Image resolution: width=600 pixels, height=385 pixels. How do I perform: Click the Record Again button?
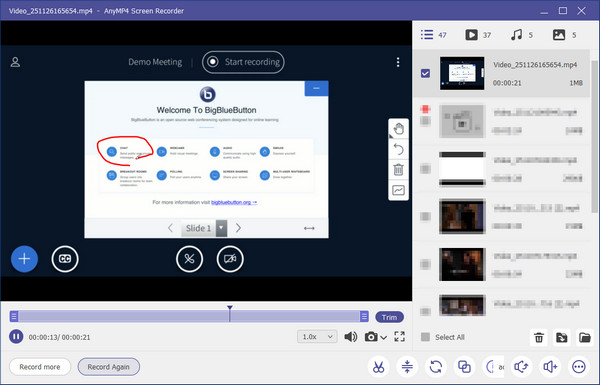(109, 367)
